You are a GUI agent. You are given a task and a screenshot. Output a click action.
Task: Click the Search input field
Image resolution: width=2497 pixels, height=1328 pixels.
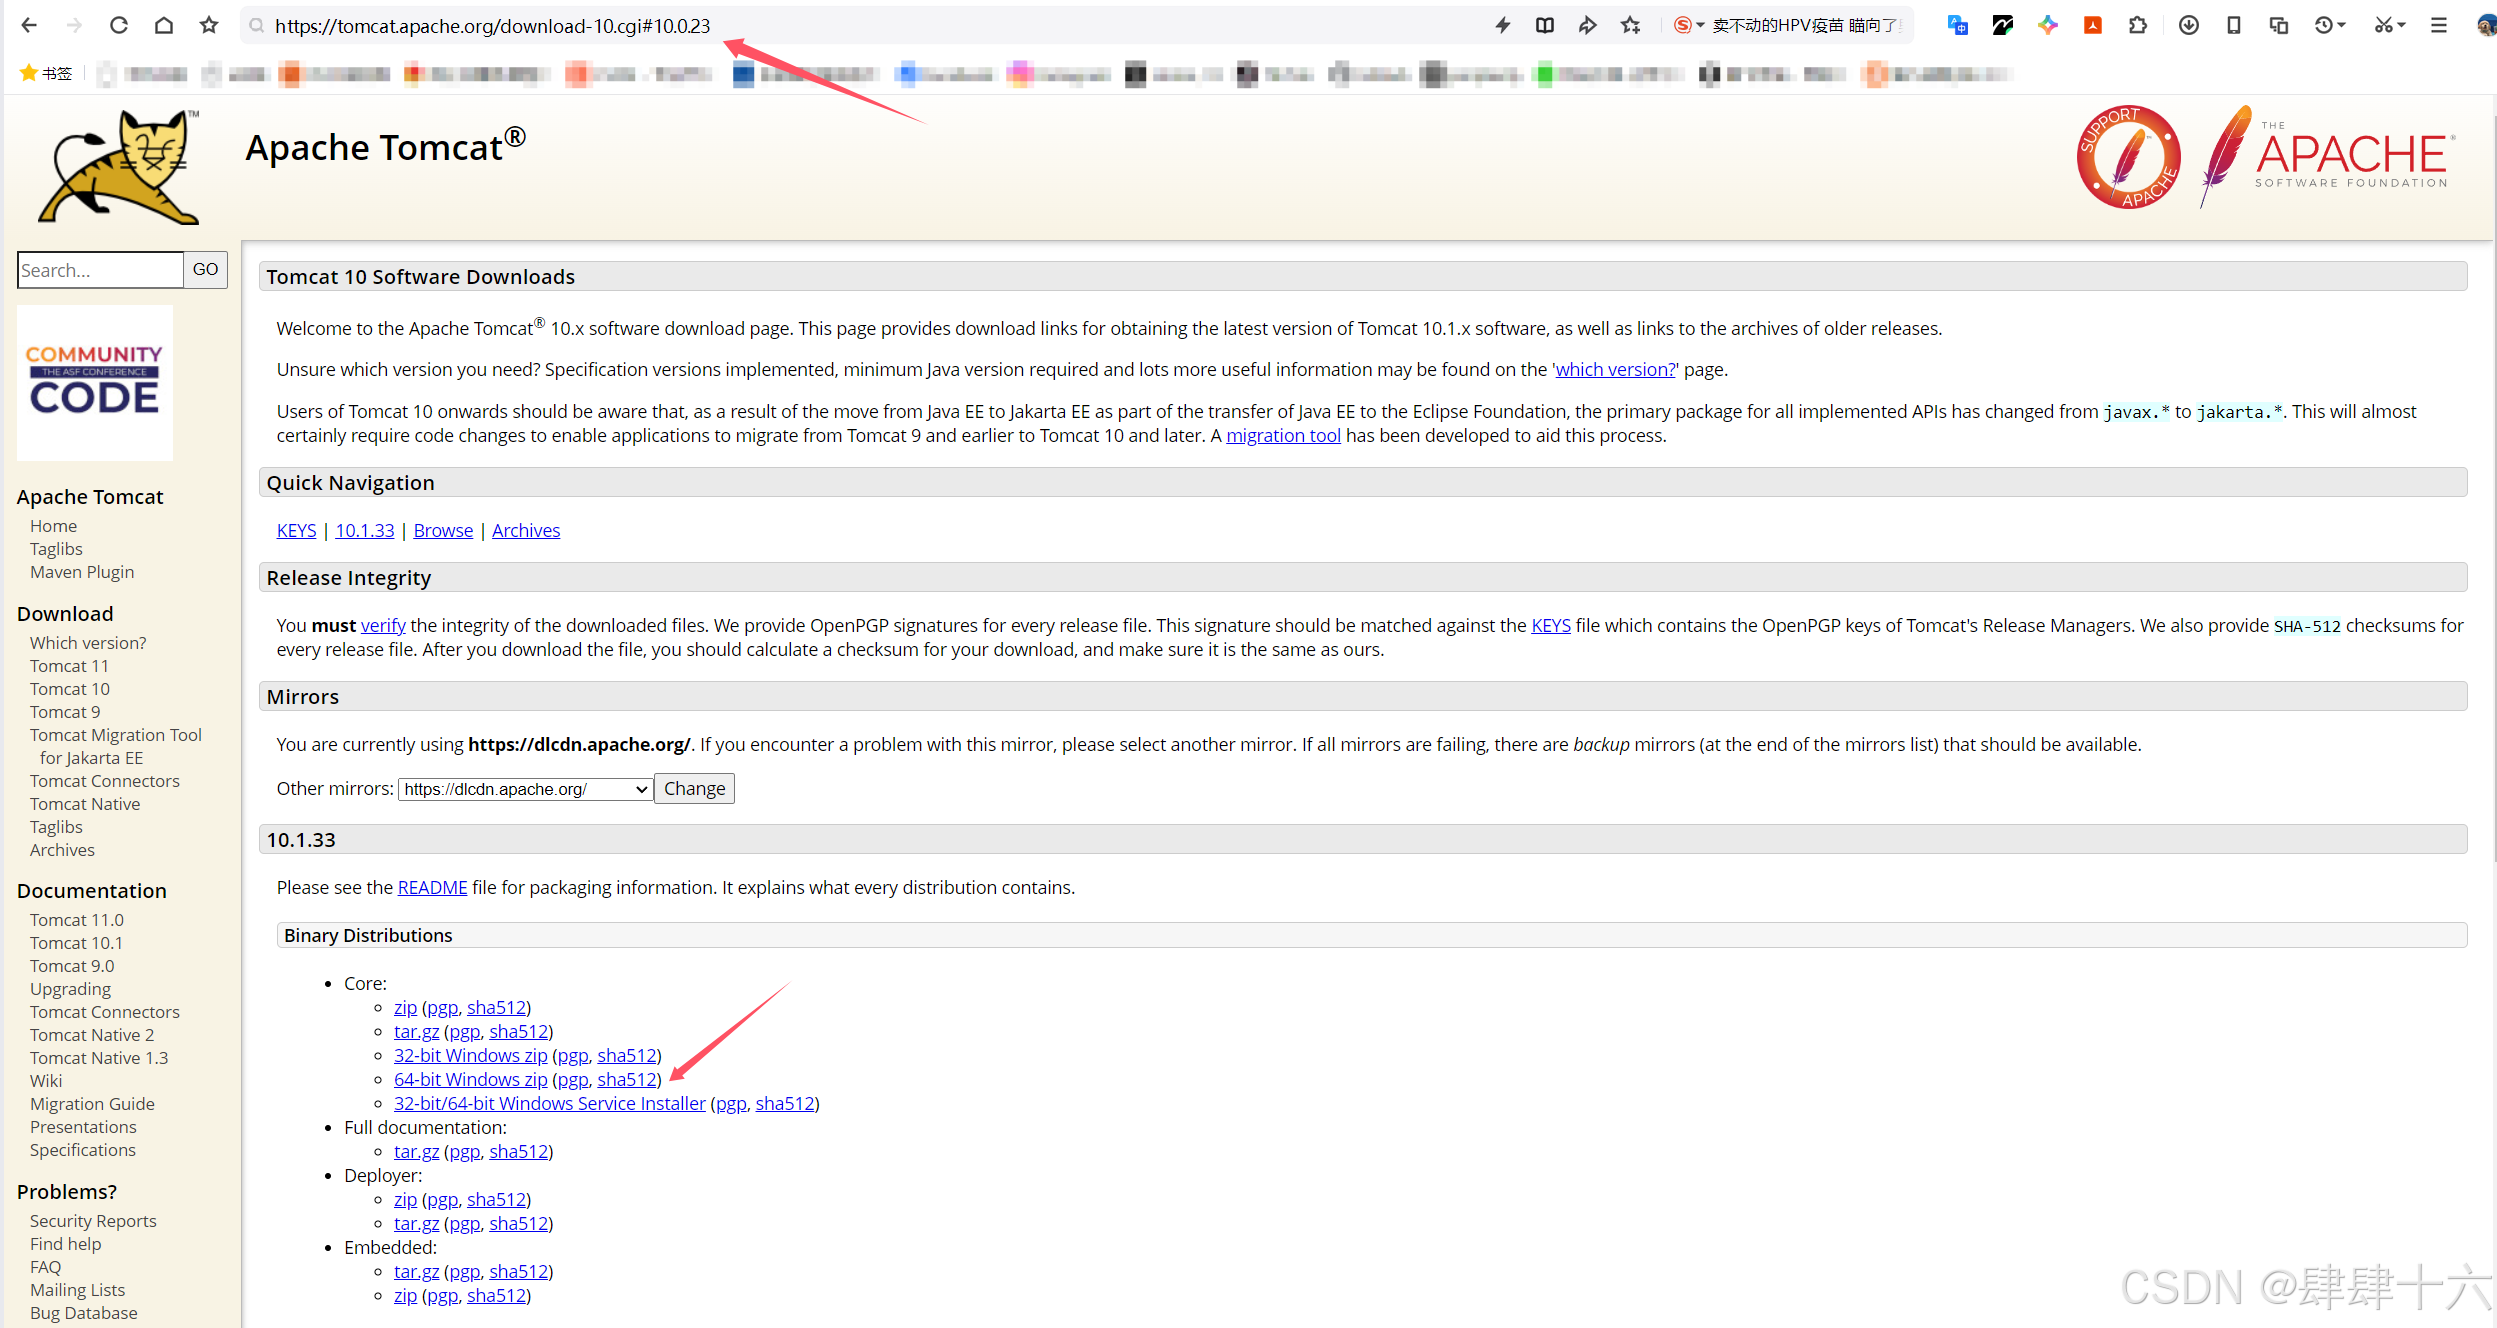tap(100, 270)
